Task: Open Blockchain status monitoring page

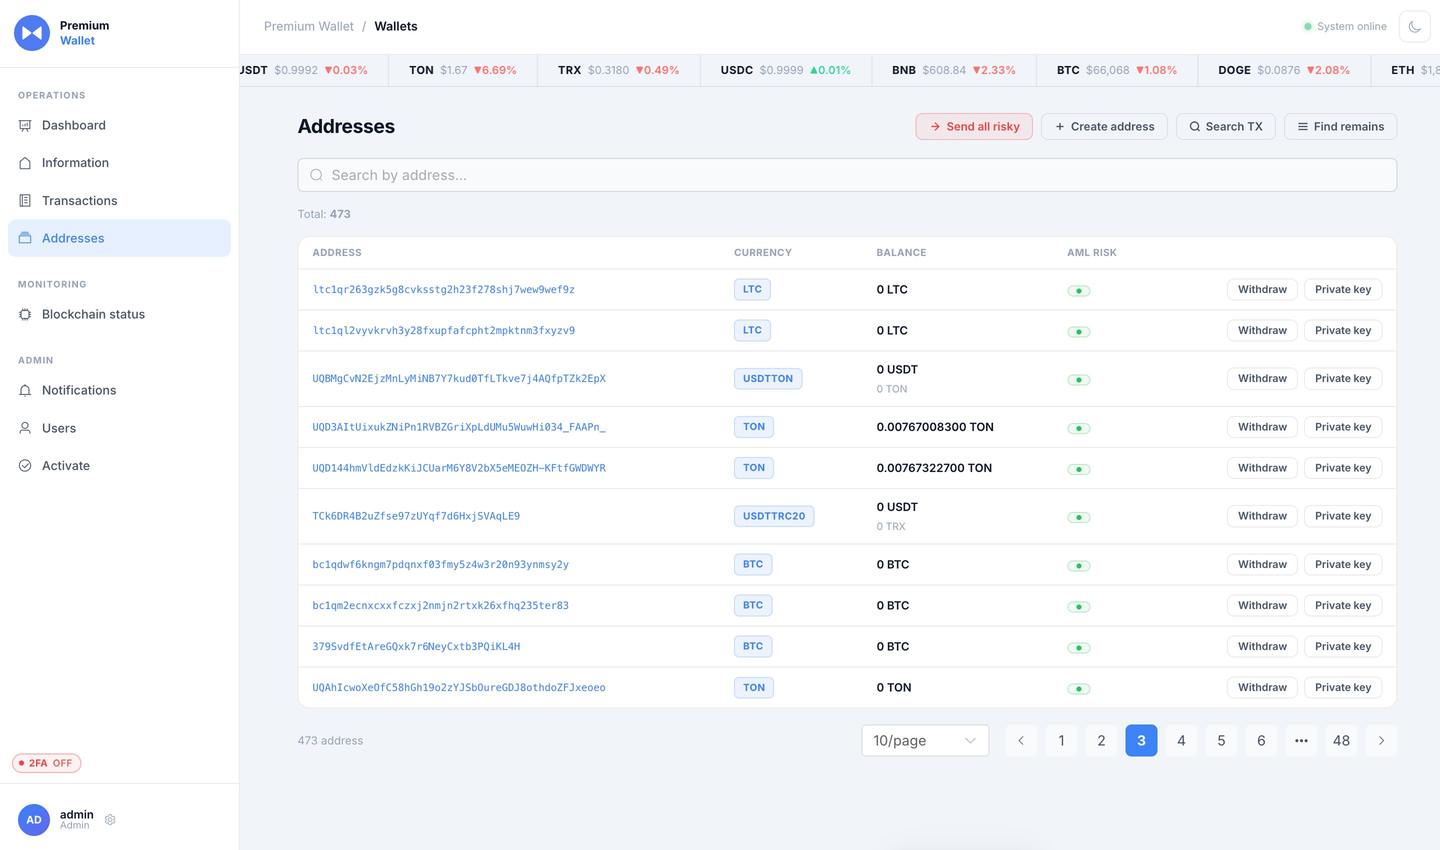Action: (x=119, y=314)
